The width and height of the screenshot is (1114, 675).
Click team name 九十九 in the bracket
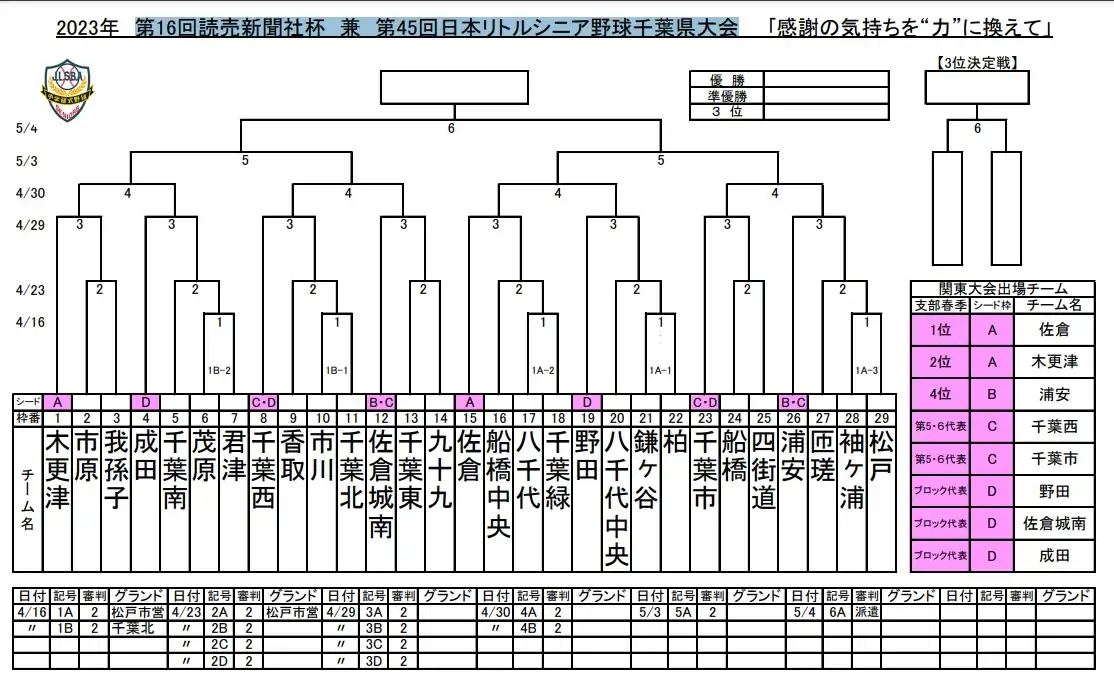pos(440,470)
